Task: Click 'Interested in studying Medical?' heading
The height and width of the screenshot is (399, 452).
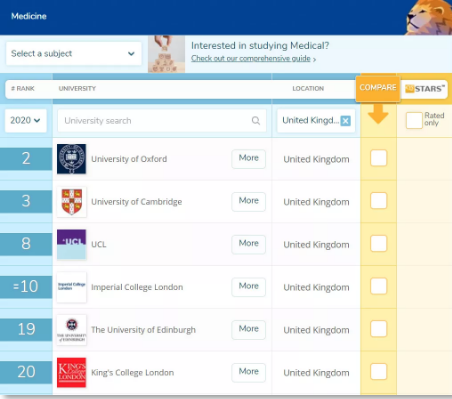Action: tap(260, 46)
